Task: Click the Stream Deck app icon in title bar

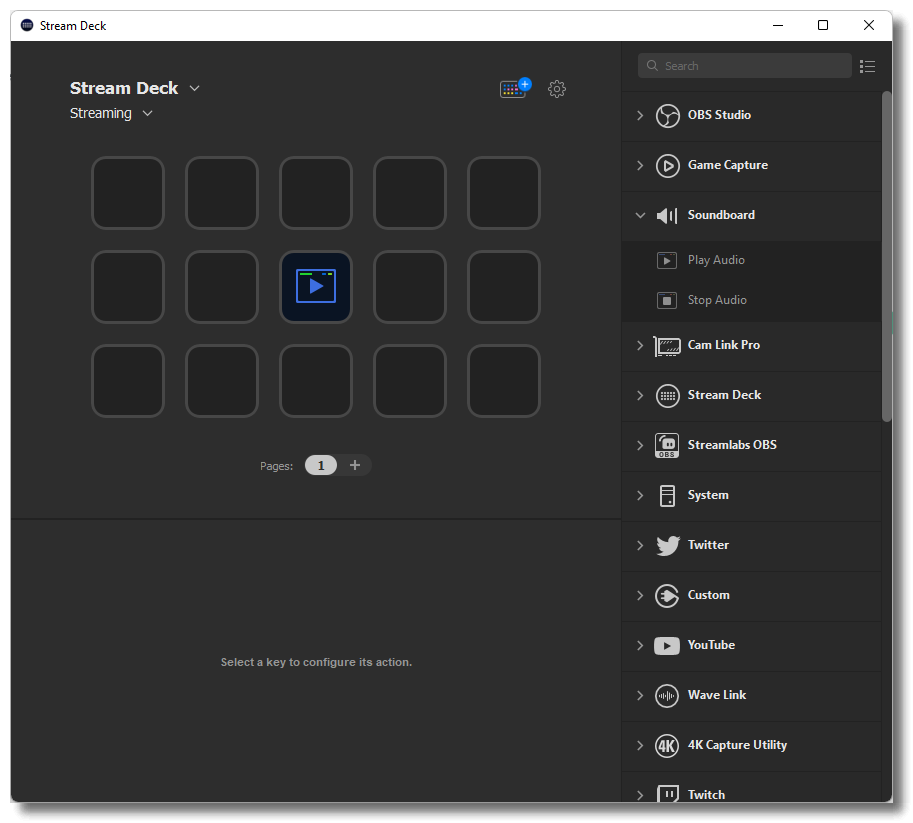Action: 27,26
